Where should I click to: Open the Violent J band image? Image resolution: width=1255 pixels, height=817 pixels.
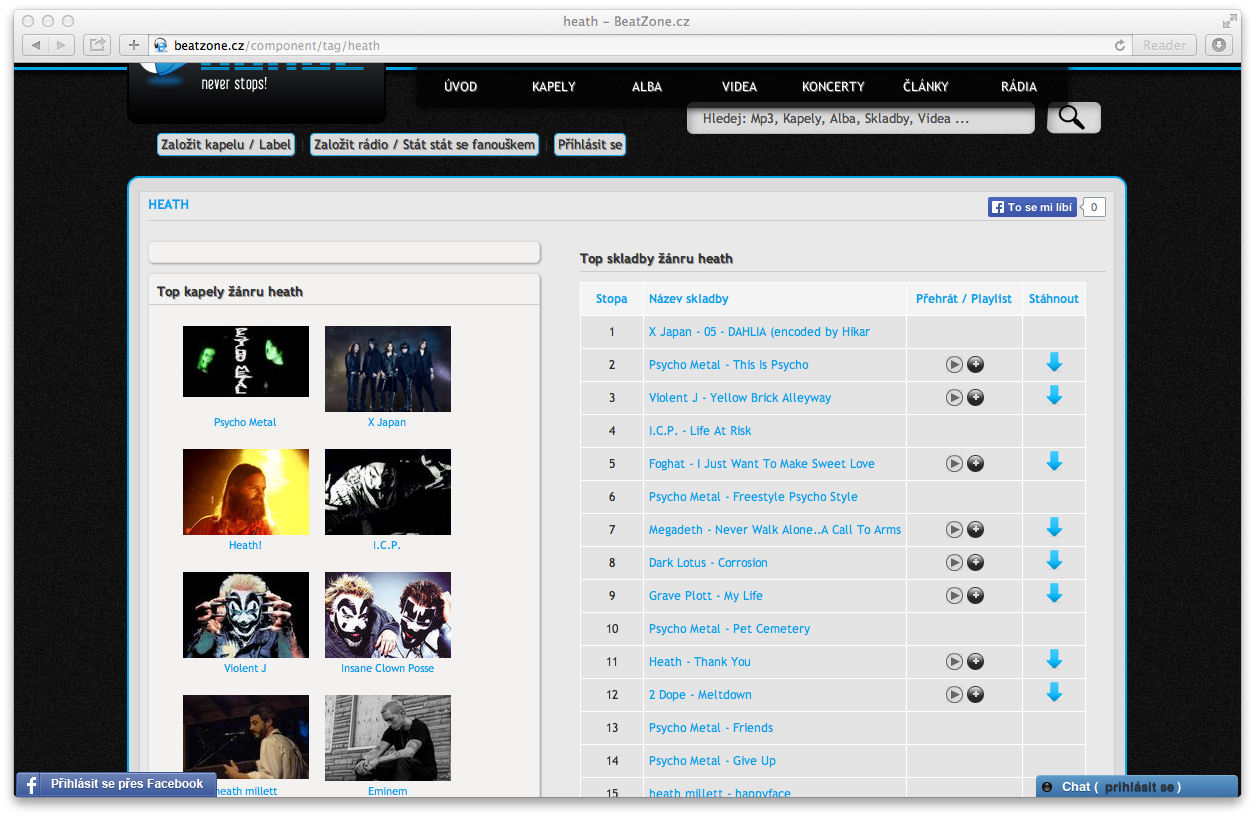coord(246,615)
